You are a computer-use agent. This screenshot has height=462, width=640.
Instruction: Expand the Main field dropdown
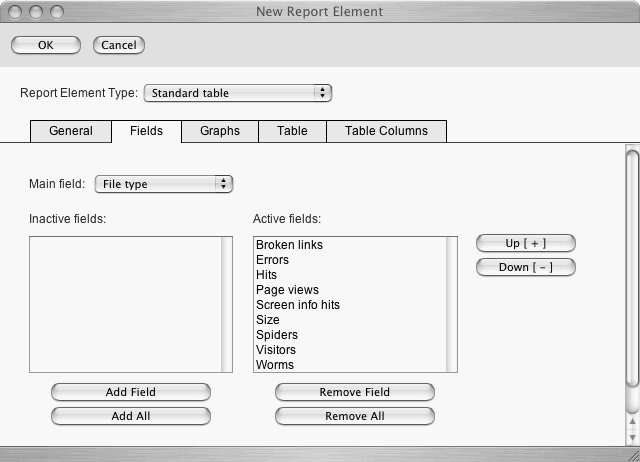tap(164, 184)
